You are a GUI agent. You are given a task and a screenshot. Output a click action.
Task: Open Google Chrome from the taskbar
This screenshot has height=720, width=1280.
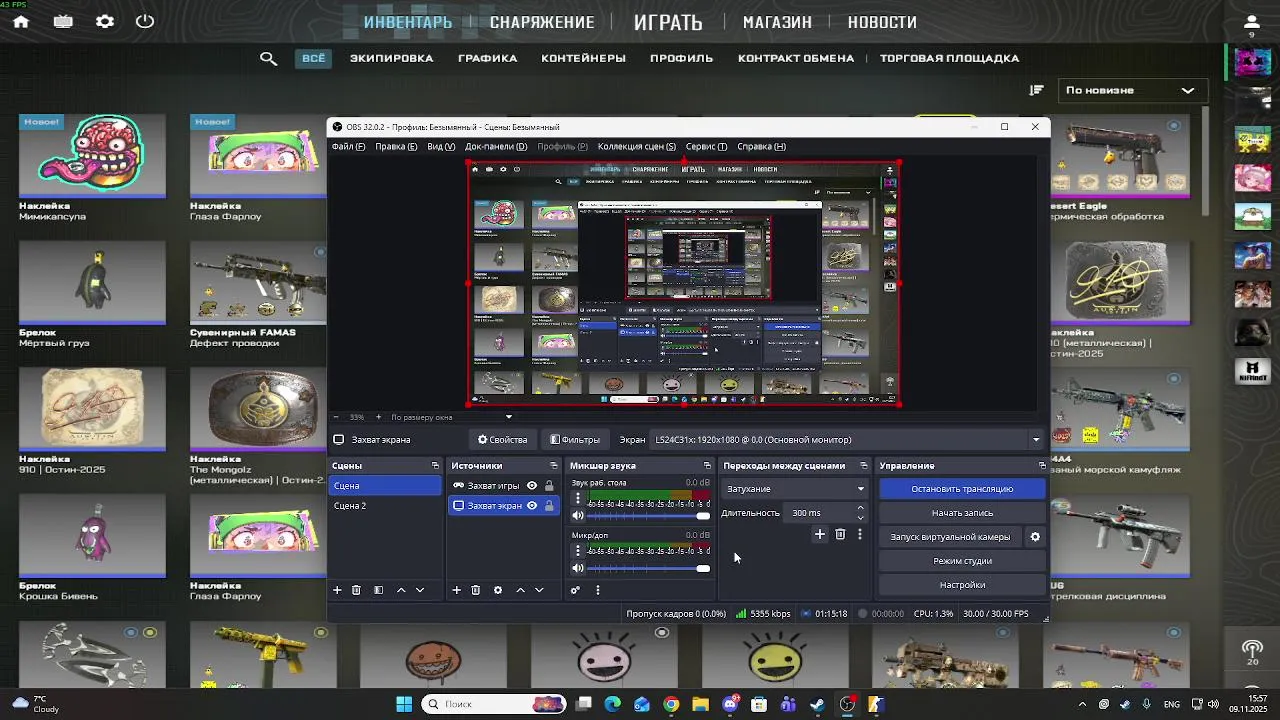(x=671, y=704)
